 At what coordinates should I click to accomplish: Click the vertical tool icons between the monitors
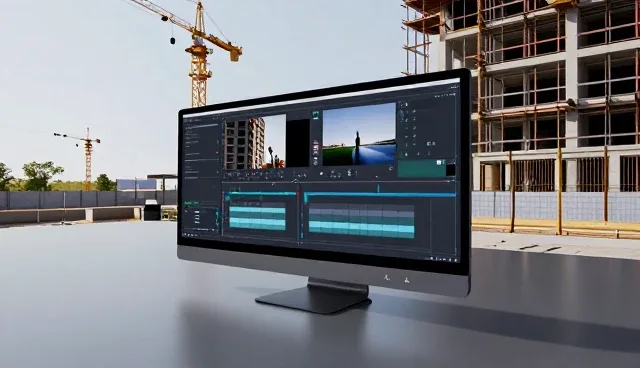pos(316,153)
